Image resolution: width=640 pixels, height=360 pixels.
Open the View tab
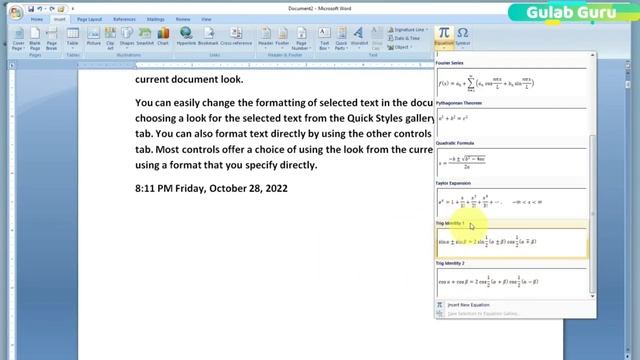tap(206, 19)
